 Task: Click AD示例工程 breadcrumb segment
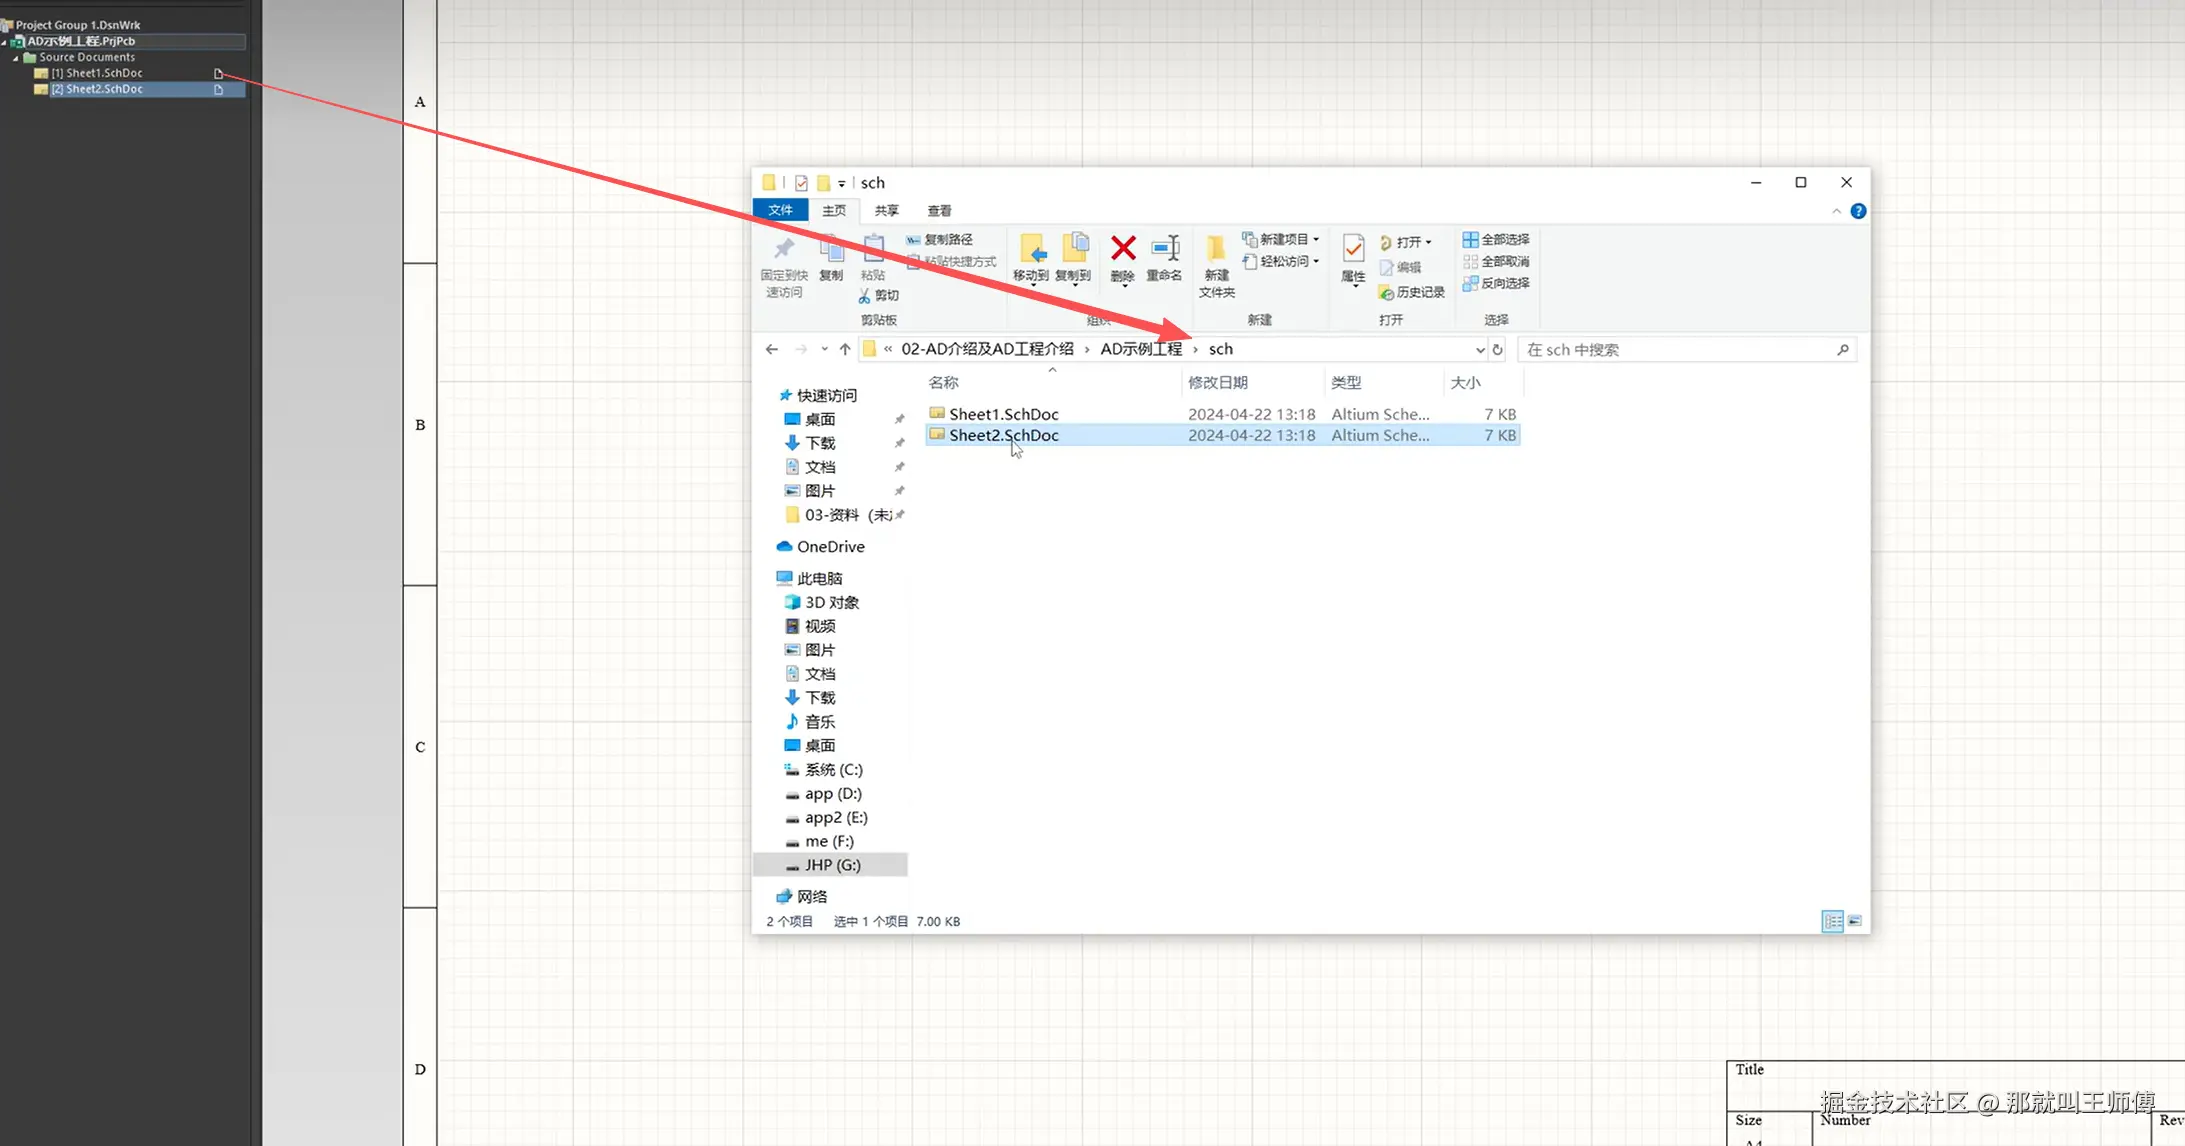pos(1141,349)
